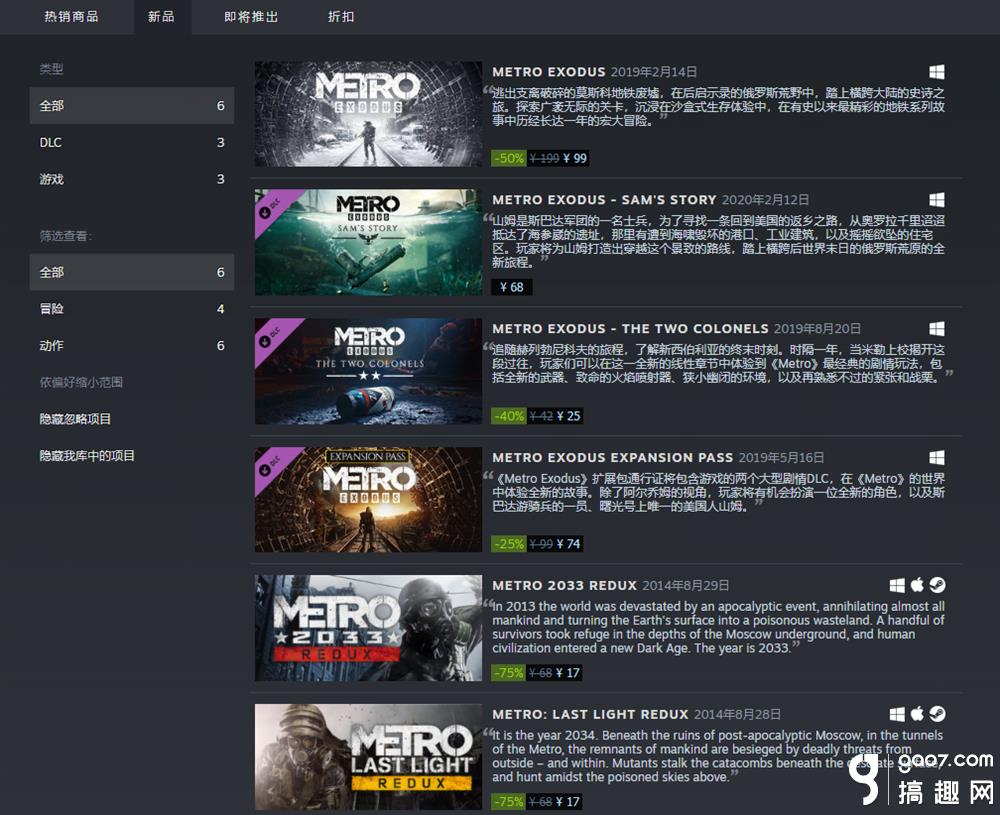1000x815 pixels.
Task: Select 全部 under 筛选查看 section
Action: 131,272
